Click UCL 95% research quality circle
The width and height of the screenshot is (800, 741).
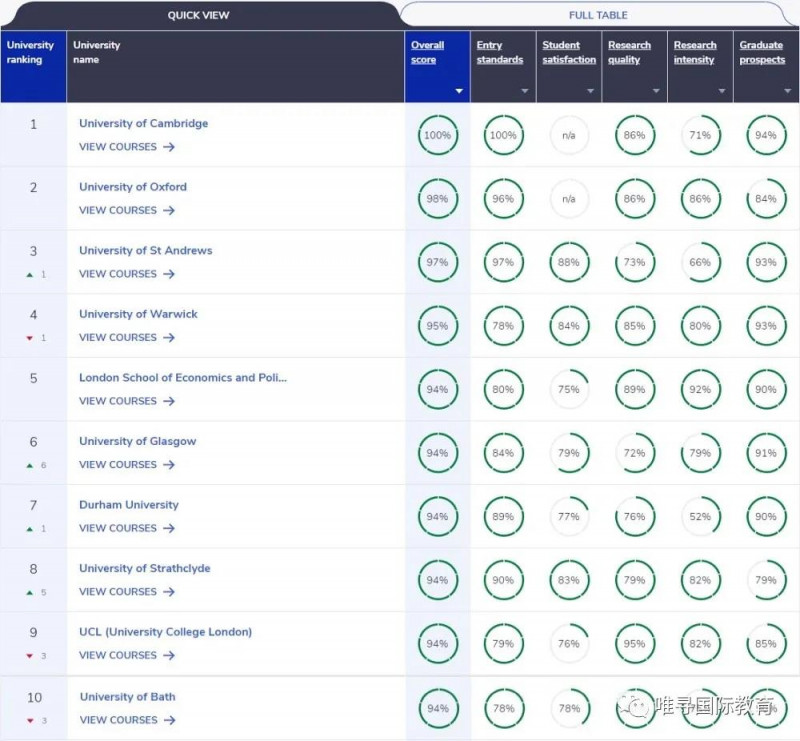tap(635, 644)
